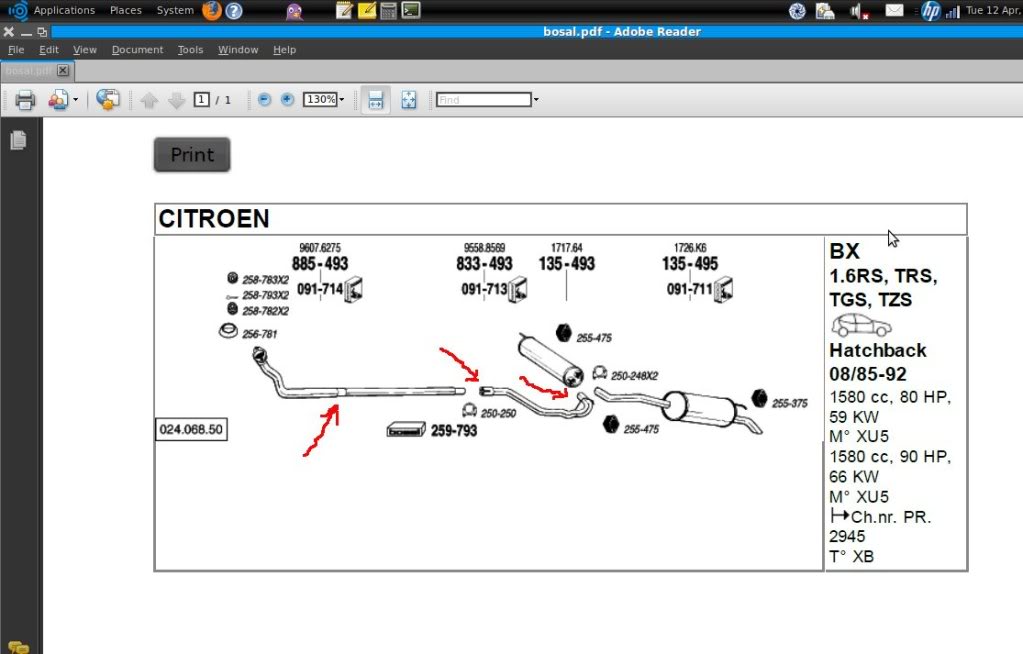This screenshot has height=654, width=1023.
Task: Go to next page arrow
Action: tap(176, 100)
